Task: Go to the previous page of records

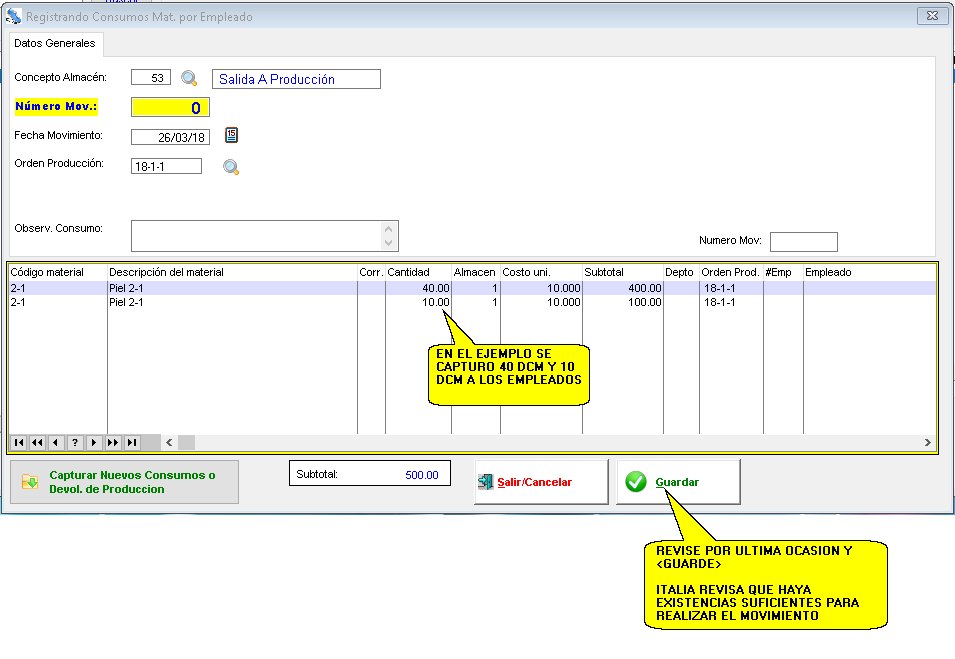Action: 37,442
